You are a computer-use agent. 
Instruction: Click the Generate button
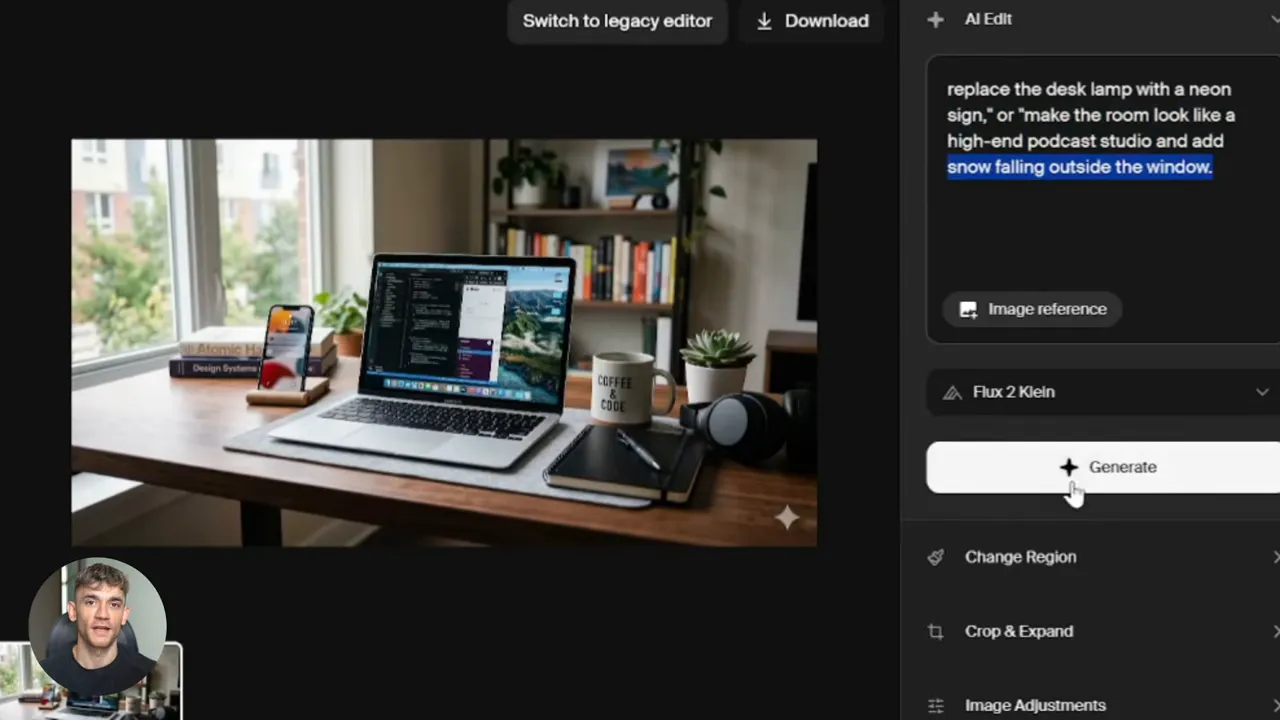coord(1103,467)
